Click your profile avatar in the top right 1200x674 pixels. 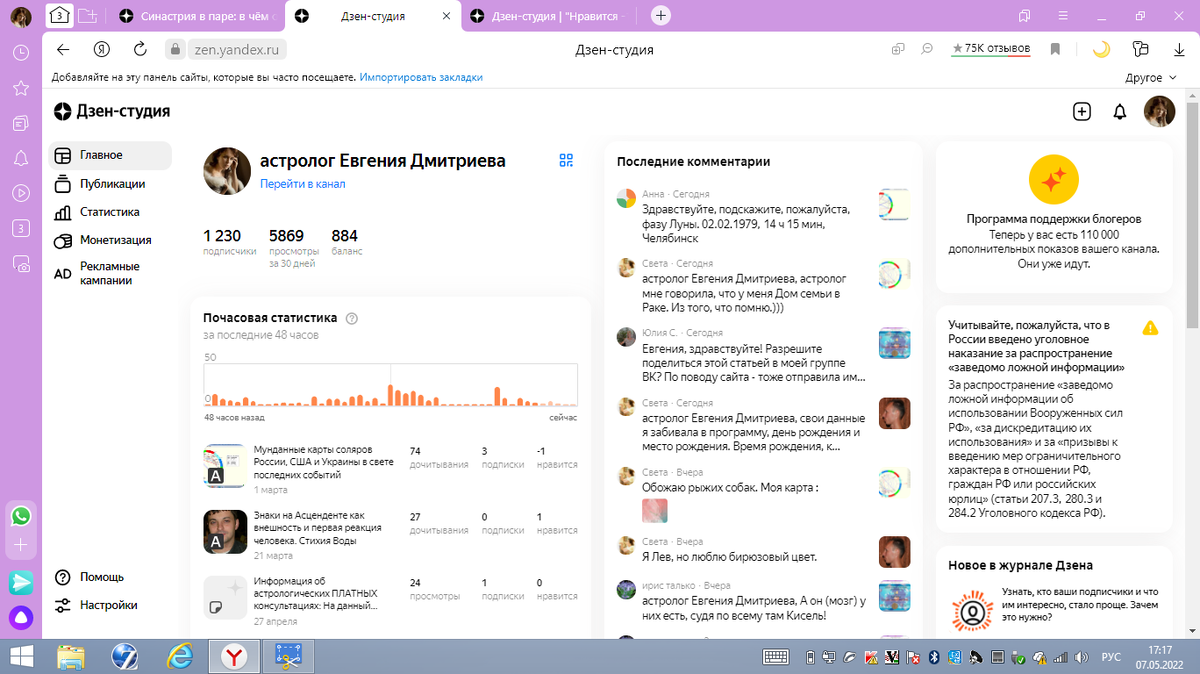[1159, 111]
